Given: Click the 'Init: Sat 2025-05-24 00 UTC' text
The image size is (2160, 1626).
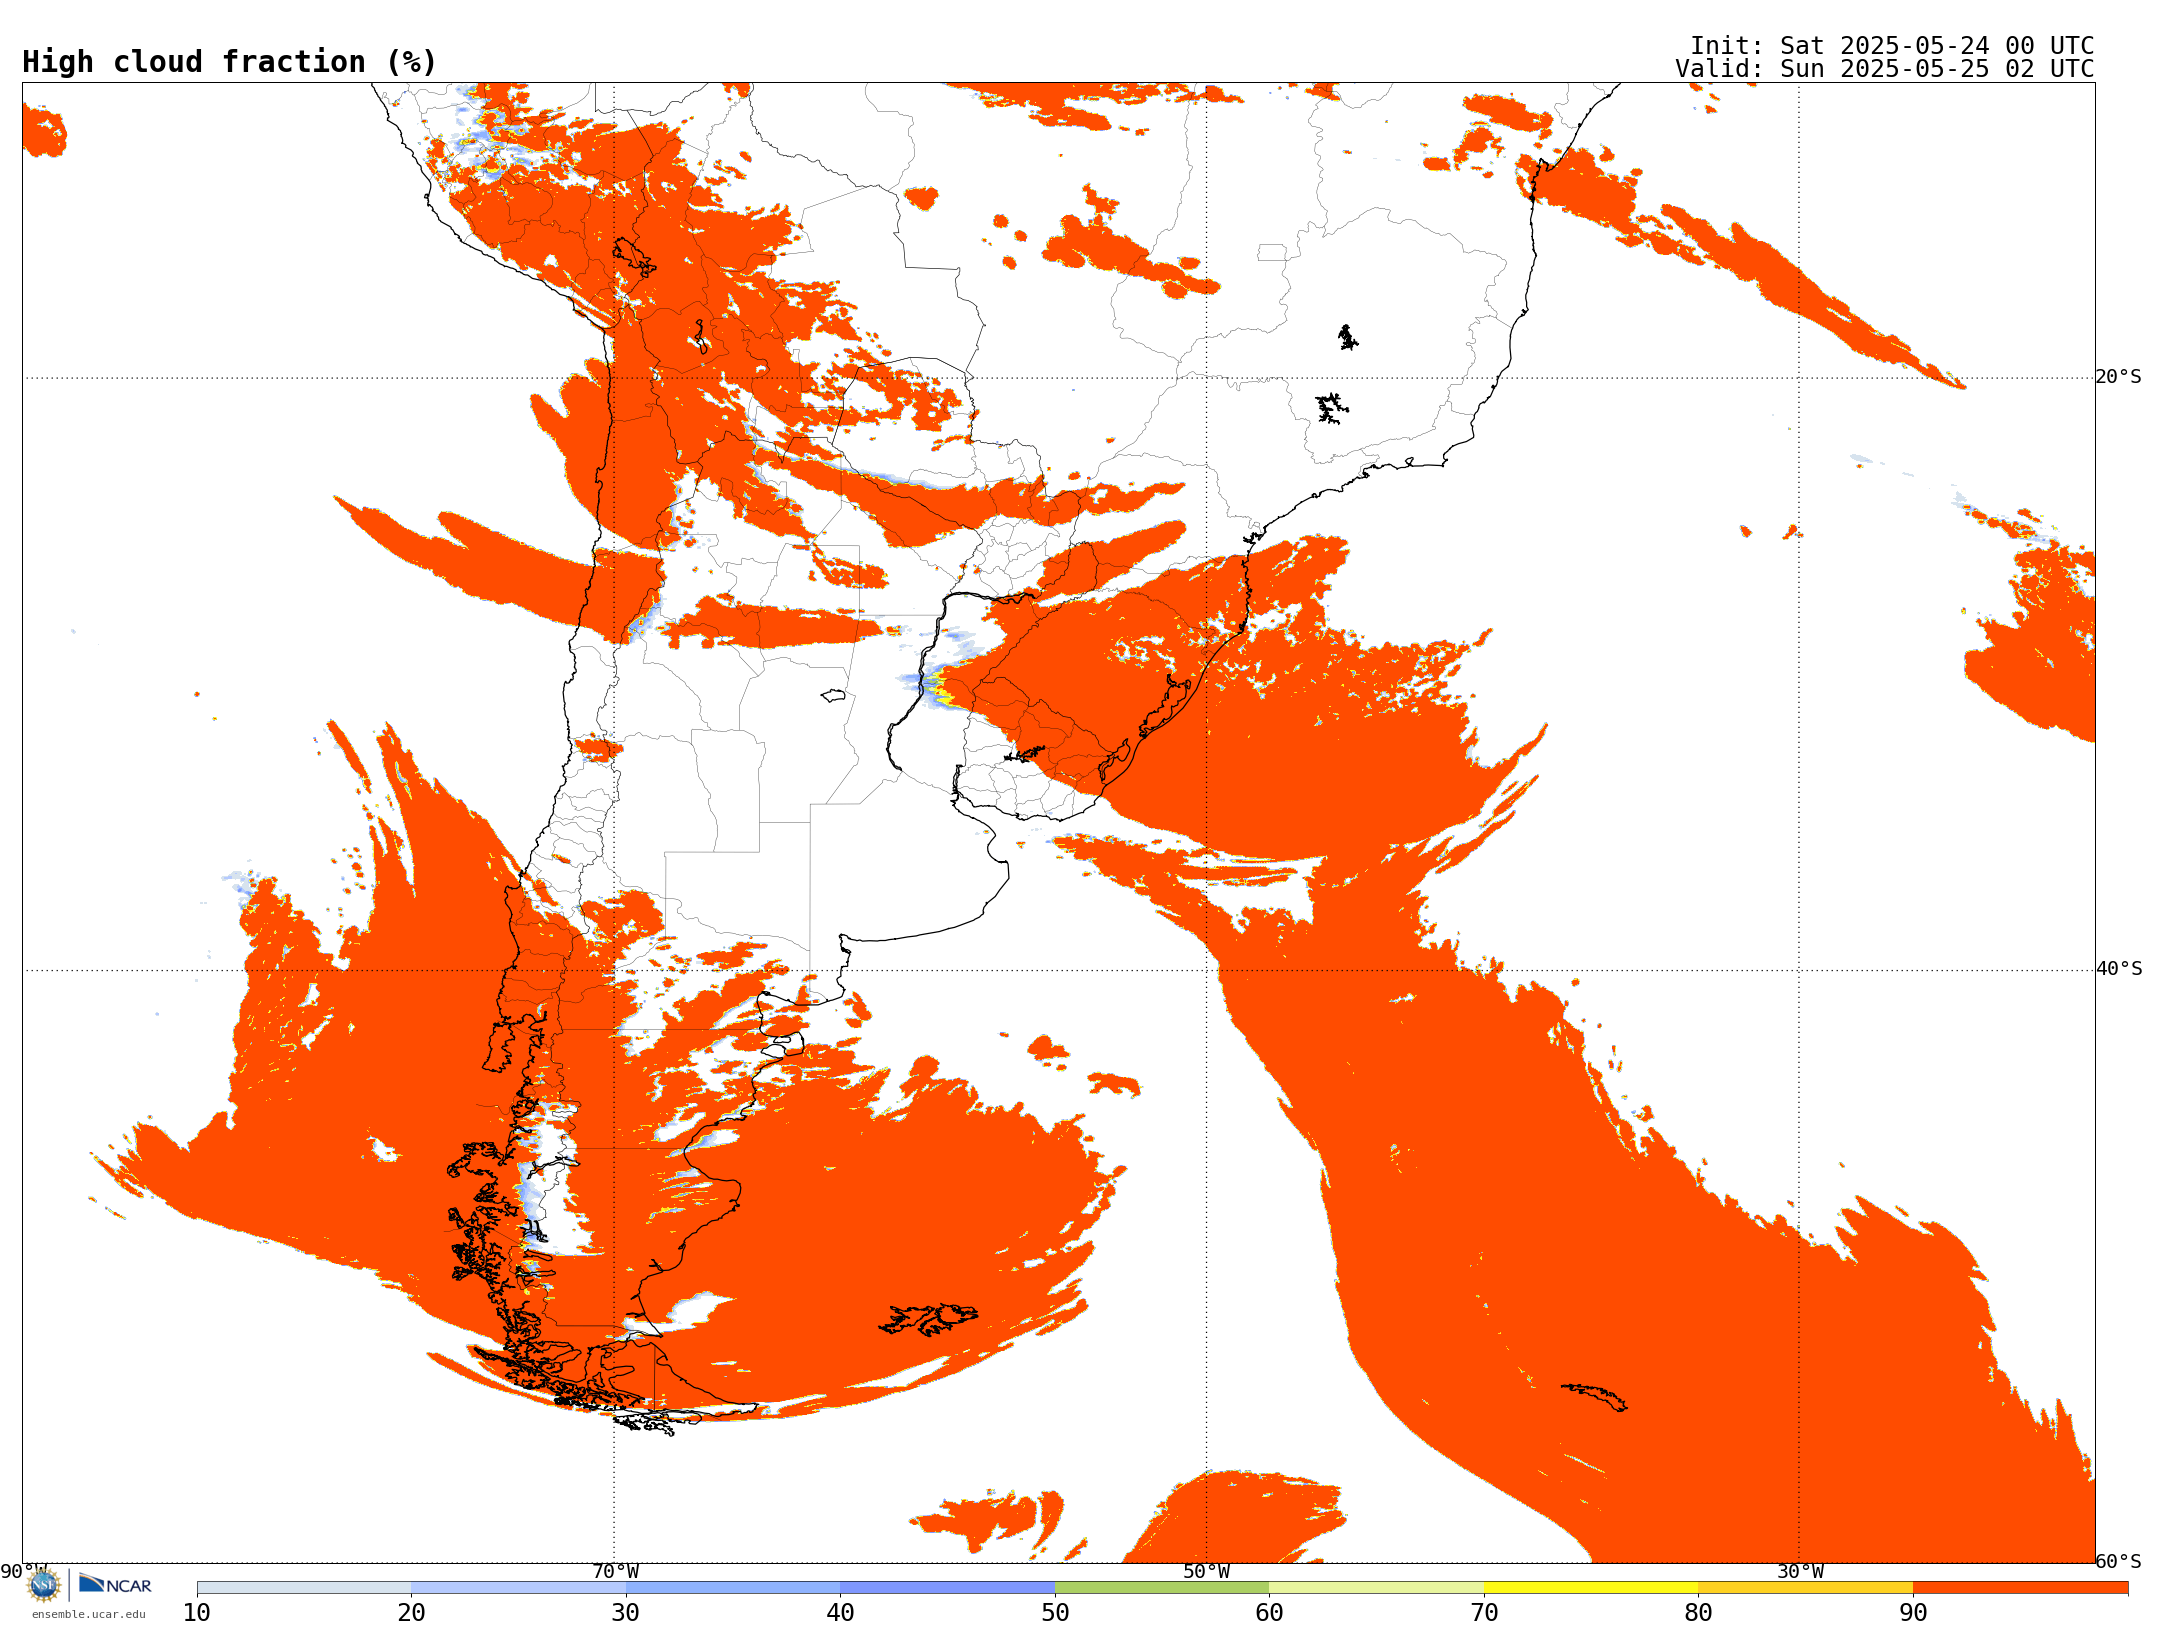Looking at the screenshot, I should point(1892,46).
